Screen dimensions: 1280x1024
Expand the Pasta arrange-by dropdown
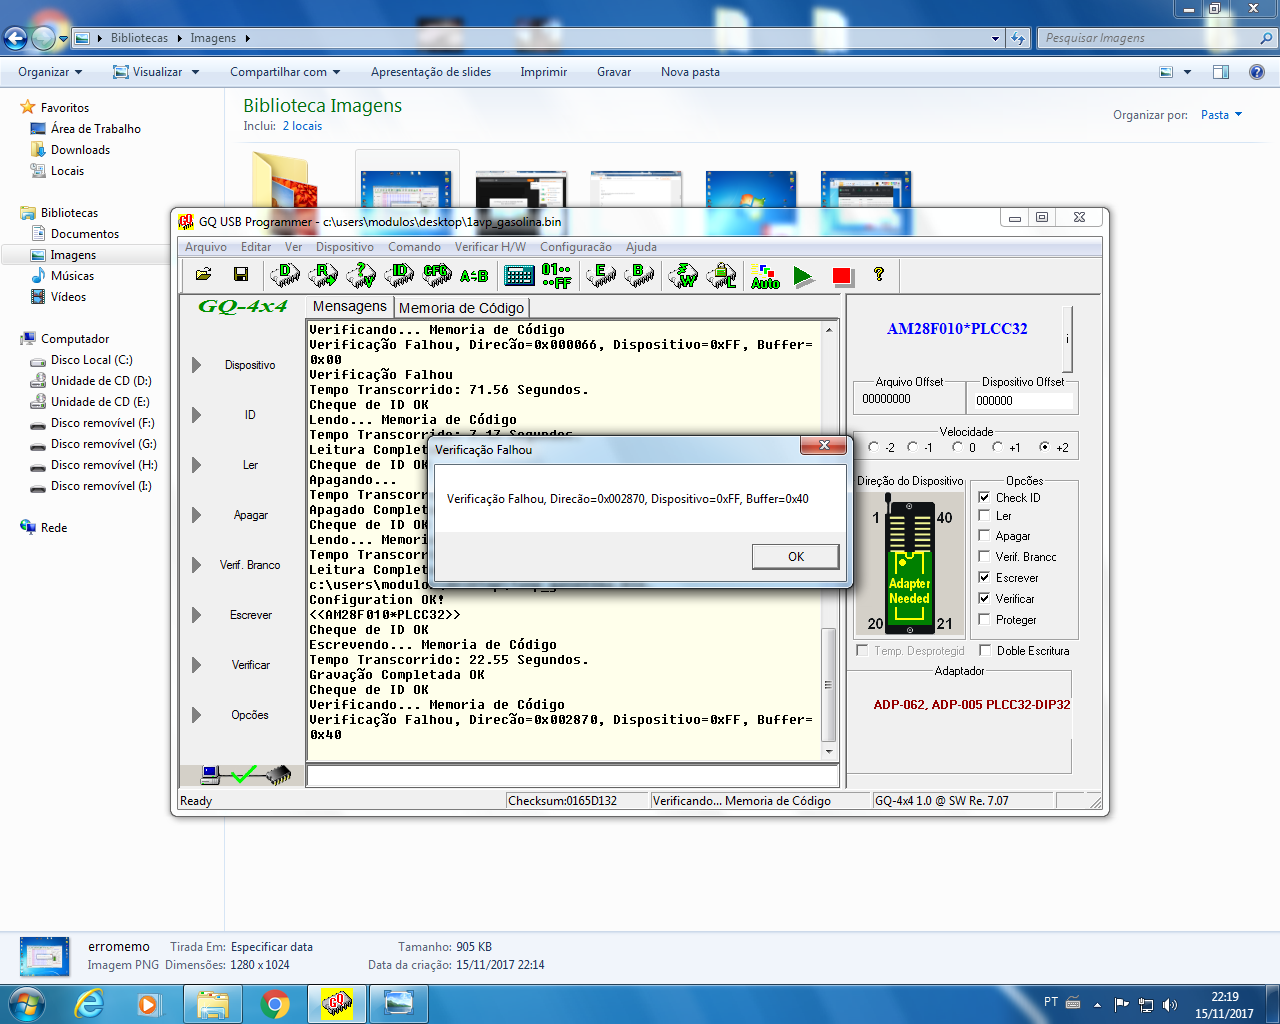click(1221, 115)
